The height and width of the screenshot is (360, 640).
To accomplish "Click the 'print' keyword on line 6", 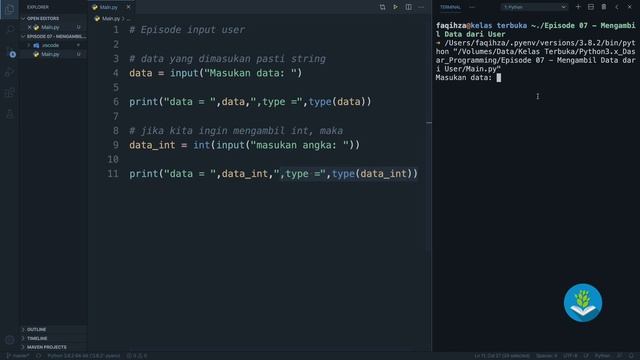I will point(143,102).
